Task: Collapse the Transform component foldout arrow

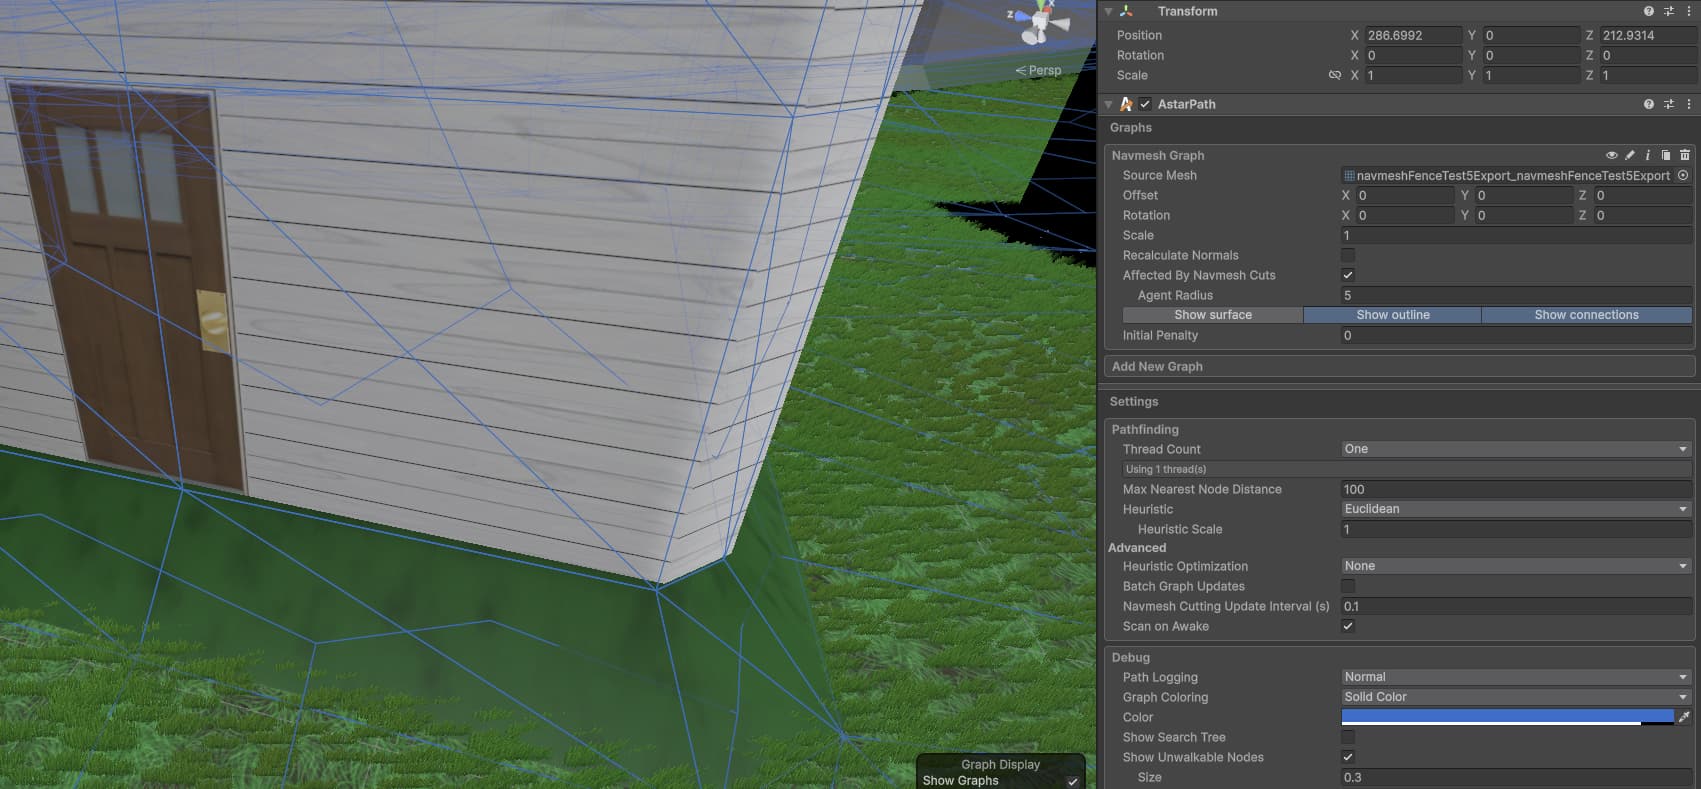Action: [1108, 11]
